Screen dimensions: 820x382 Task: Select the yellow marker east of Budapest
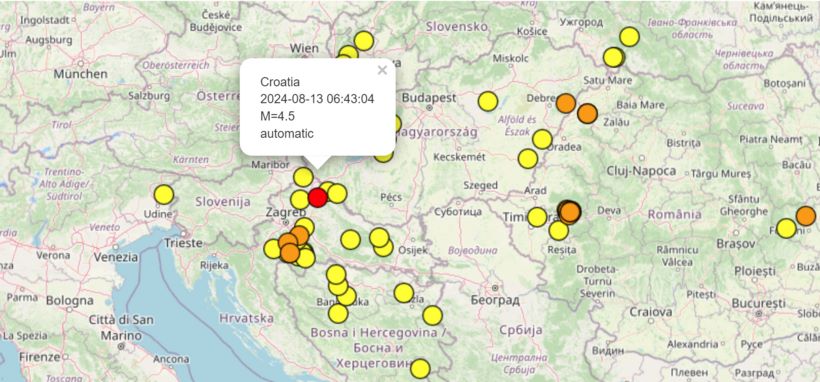click(487, 102)
